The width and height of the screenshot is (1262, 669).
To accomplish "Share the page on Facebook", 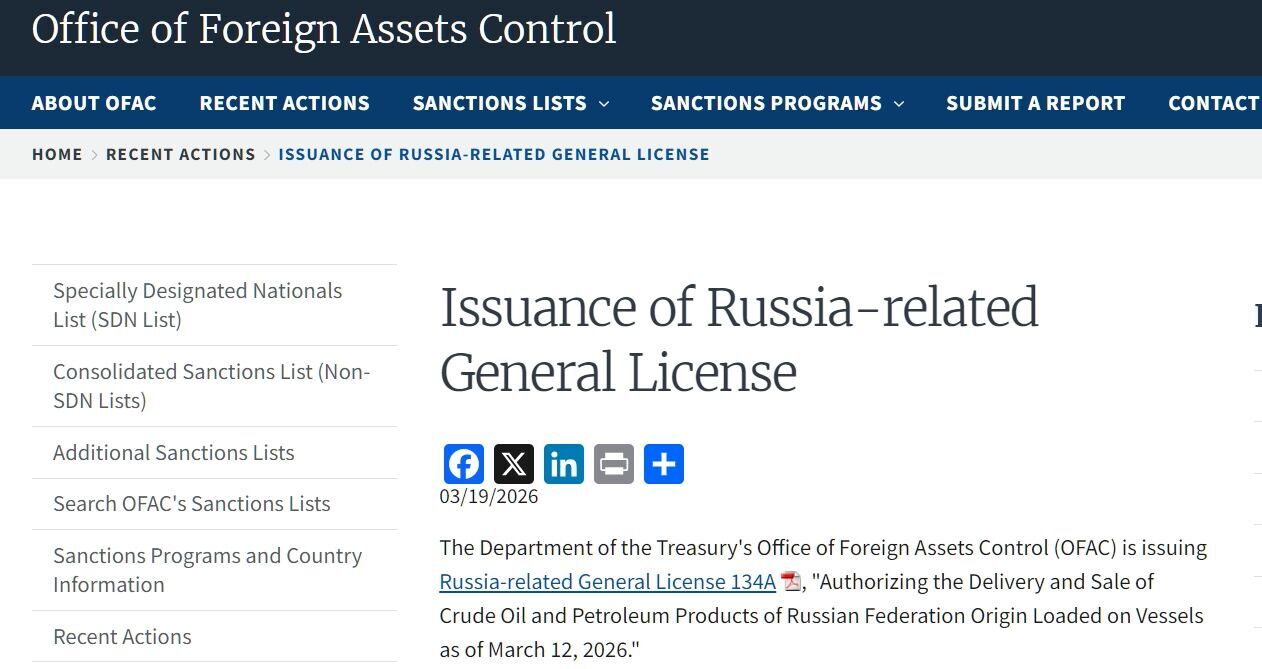I will (463, 463).
